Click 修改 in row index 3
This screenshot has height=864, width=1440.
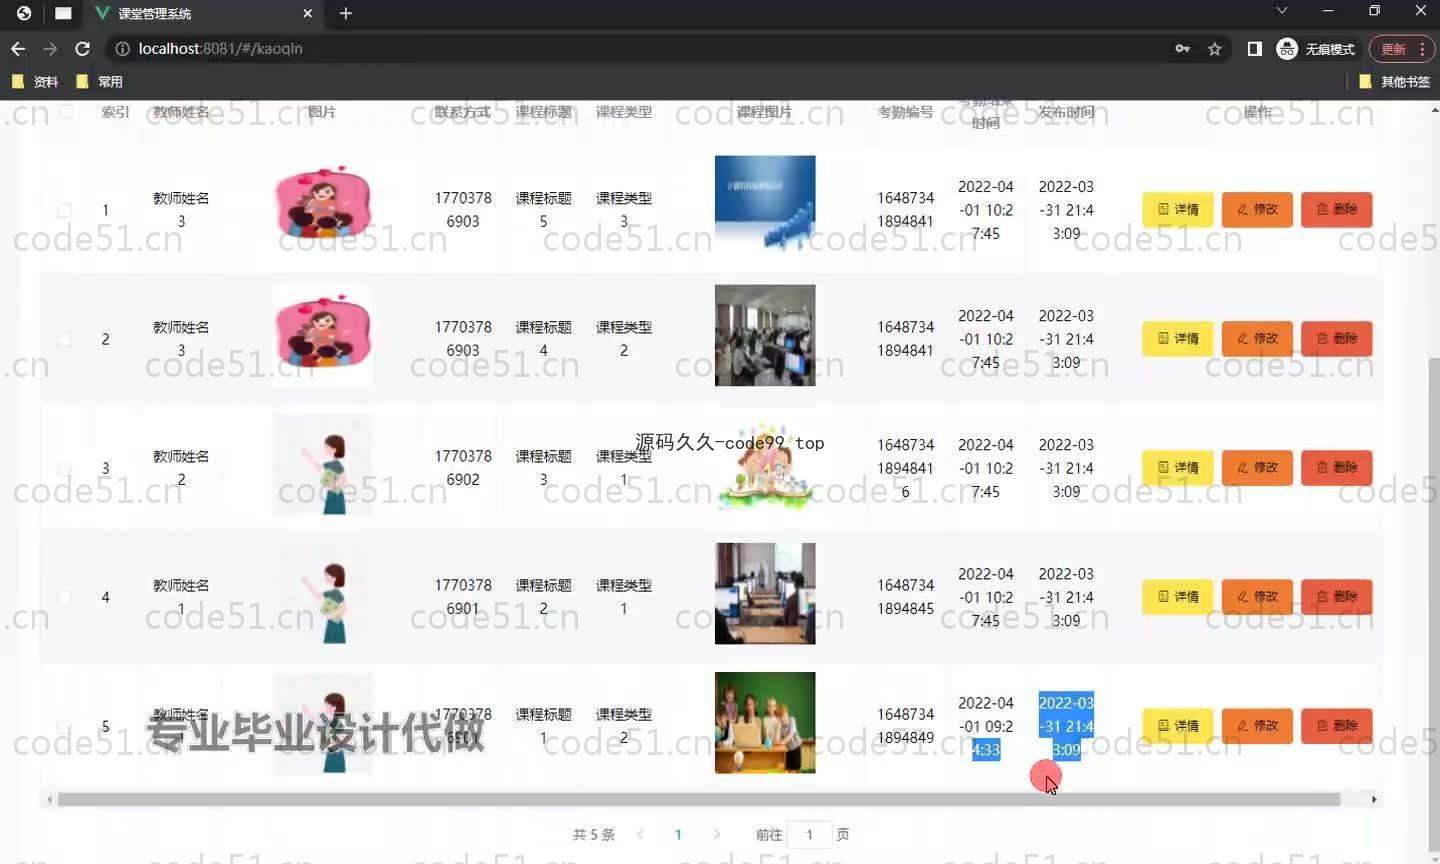tap(1257, 467)
